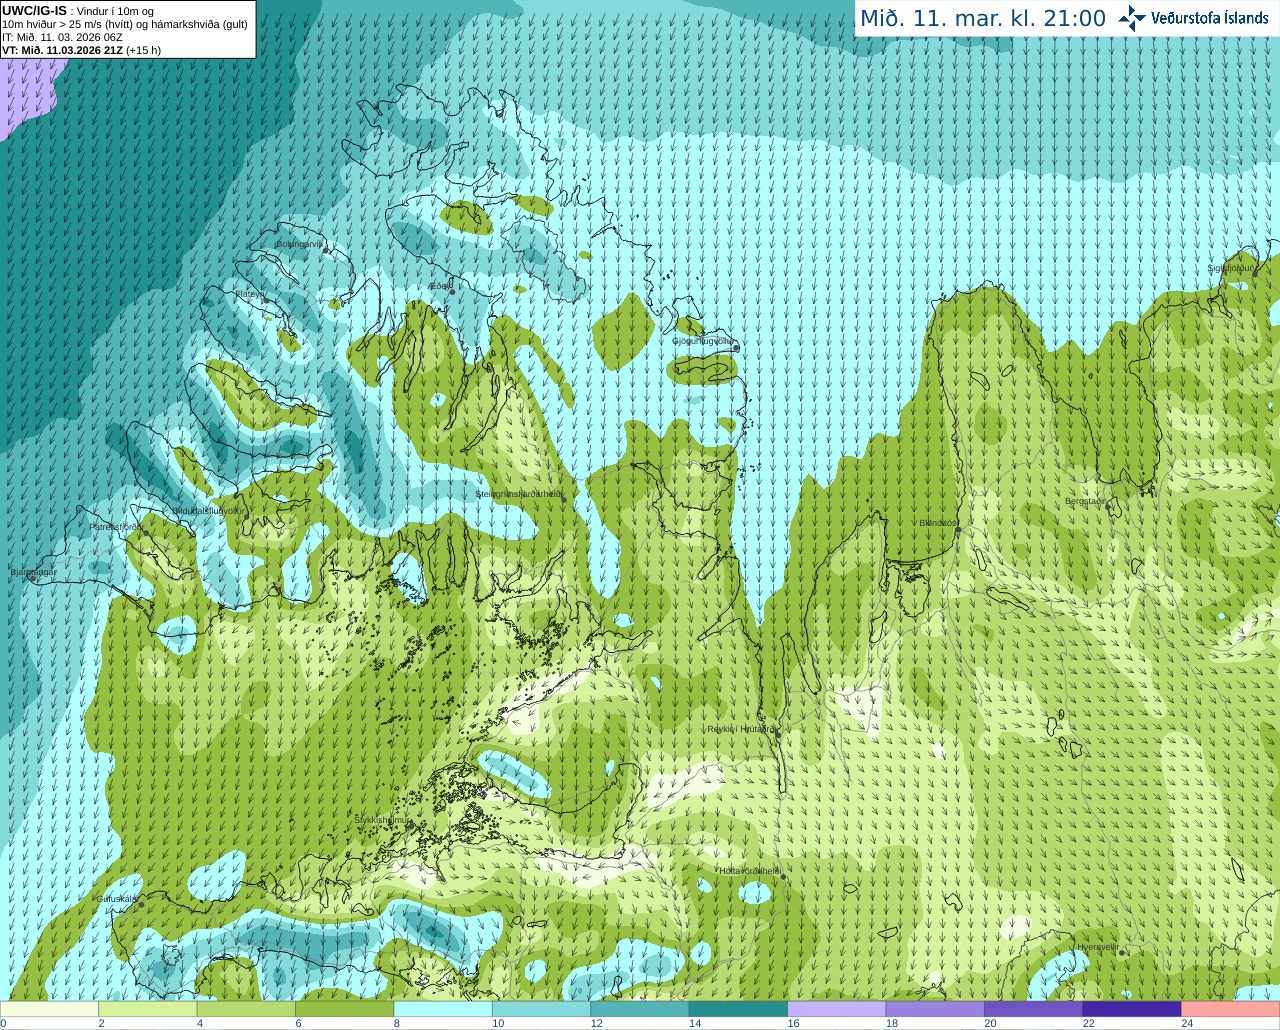Click the 'Steingrímsfjarðarheiði' label
The width and height of the screenshot is (1280, 1030).
pyautogui.click(x=518, y=493)
